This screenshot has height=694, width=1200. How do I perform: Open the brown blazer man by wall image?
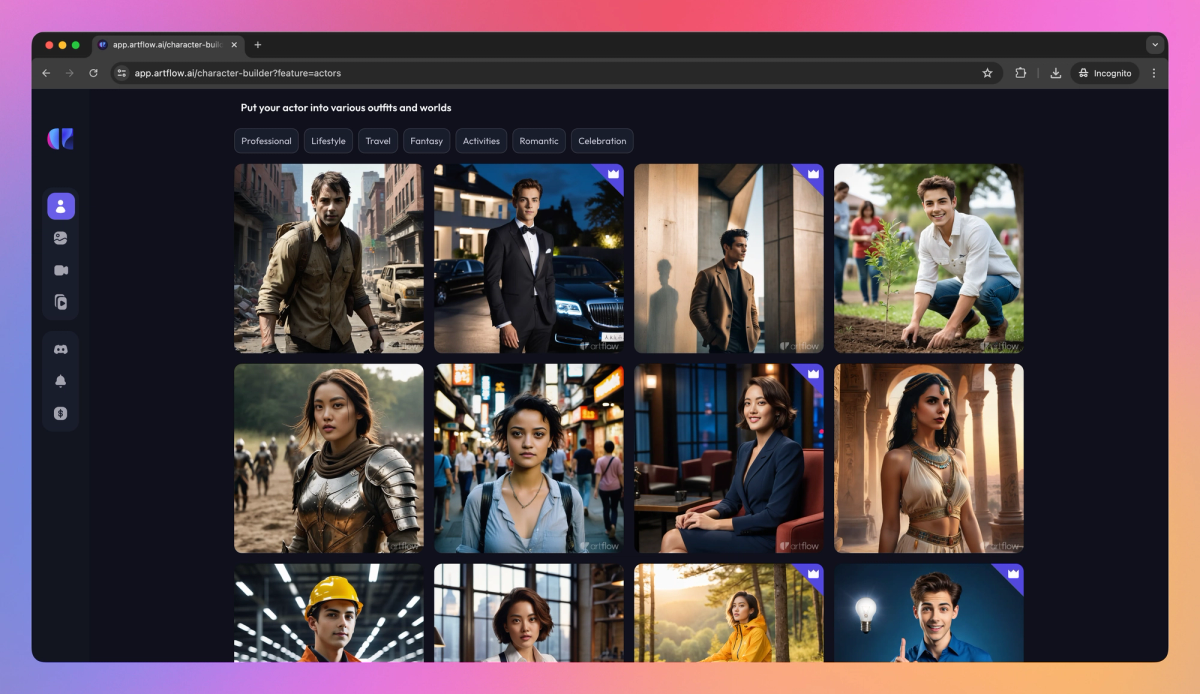point(729,259)
